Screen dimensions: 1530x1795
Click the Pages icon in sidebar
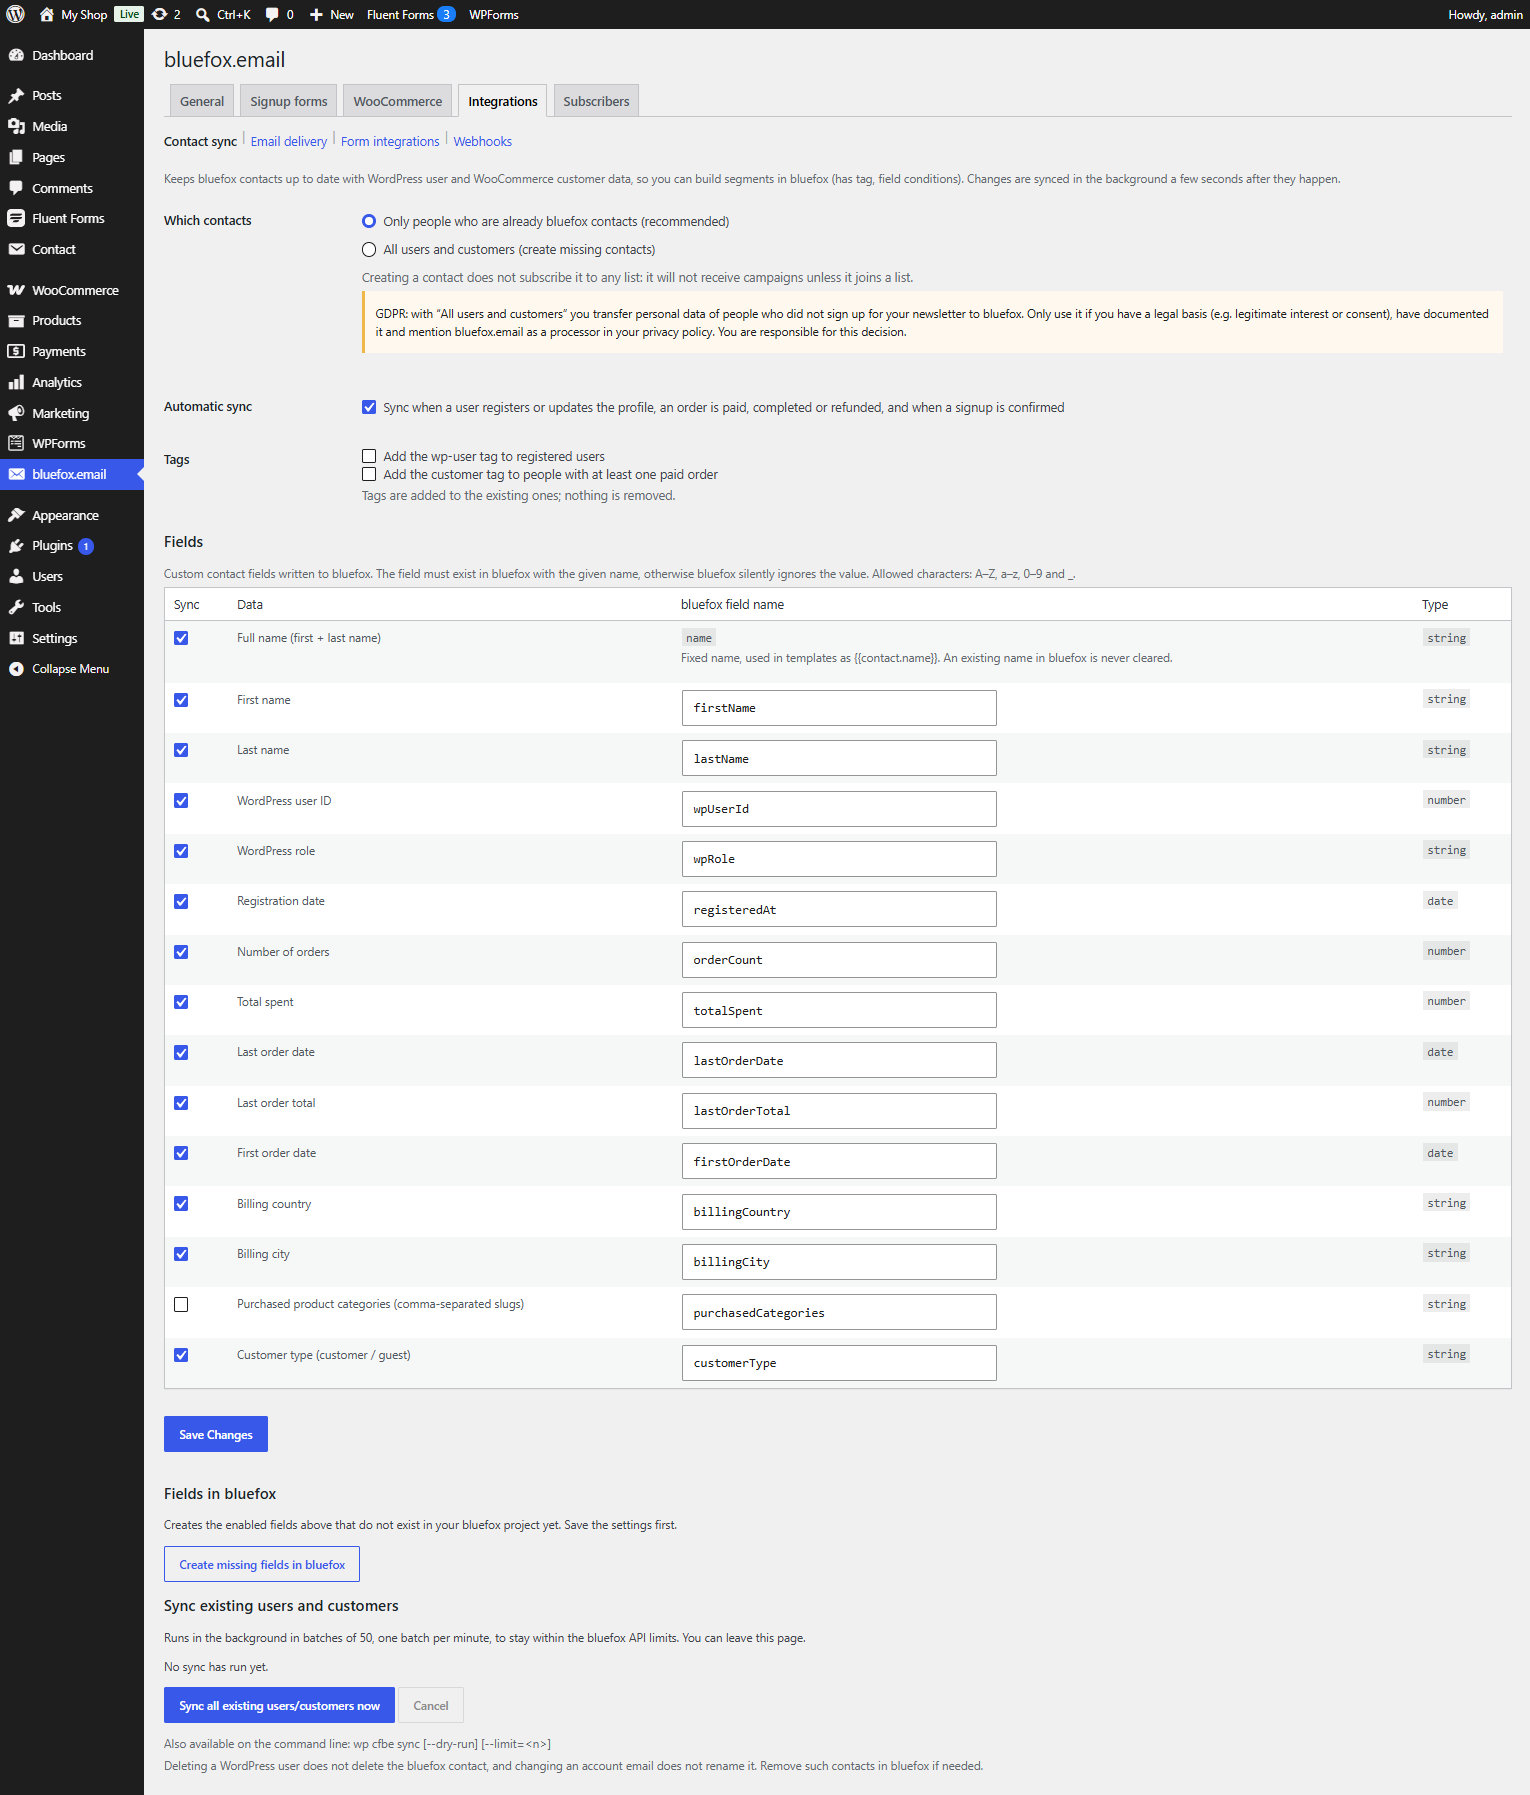click(x=16, y=157)
